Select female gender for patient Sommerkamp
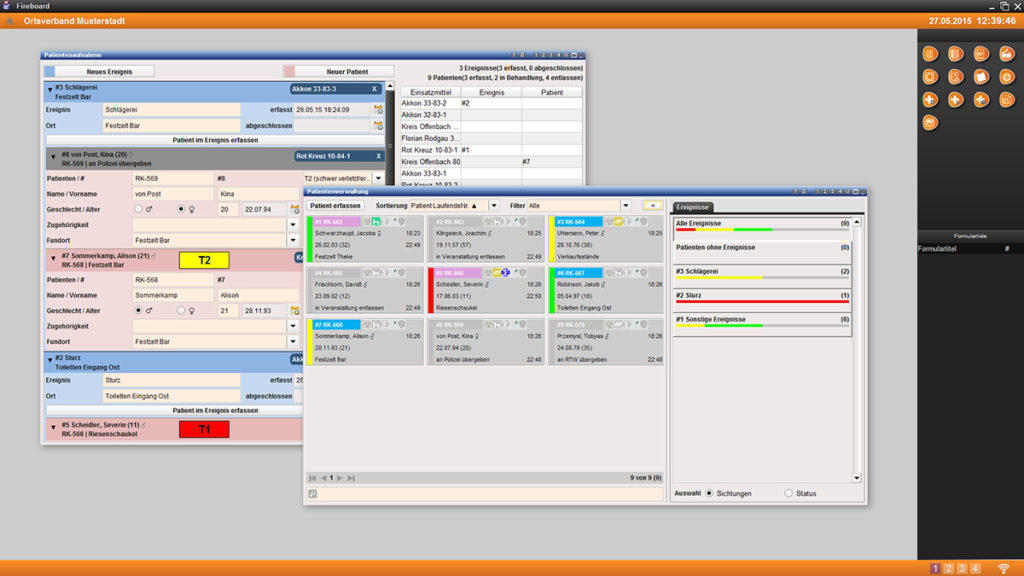Screen dimensions: 1024x576 pyautogui.click(x=180, y=310)
